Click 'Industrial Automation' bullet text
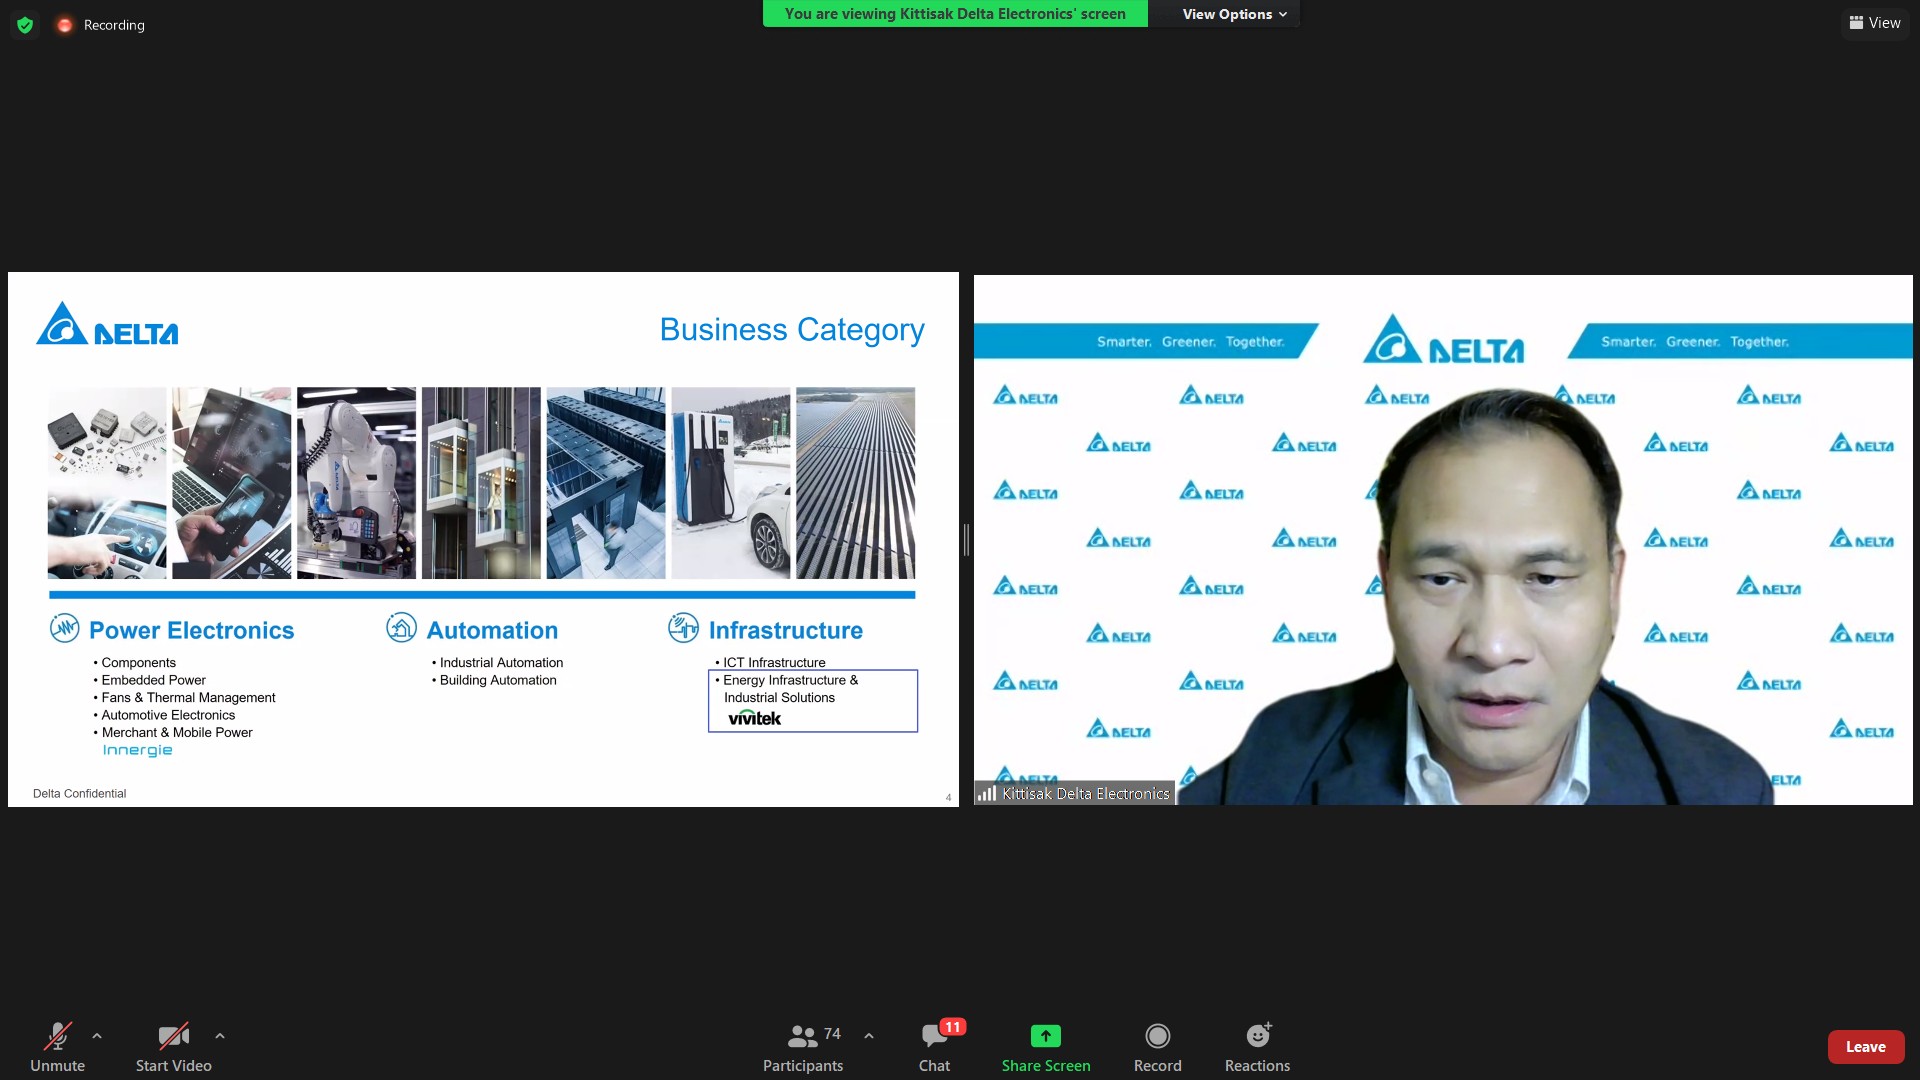Screen dimensions: 1920x1080 (501, 663)
